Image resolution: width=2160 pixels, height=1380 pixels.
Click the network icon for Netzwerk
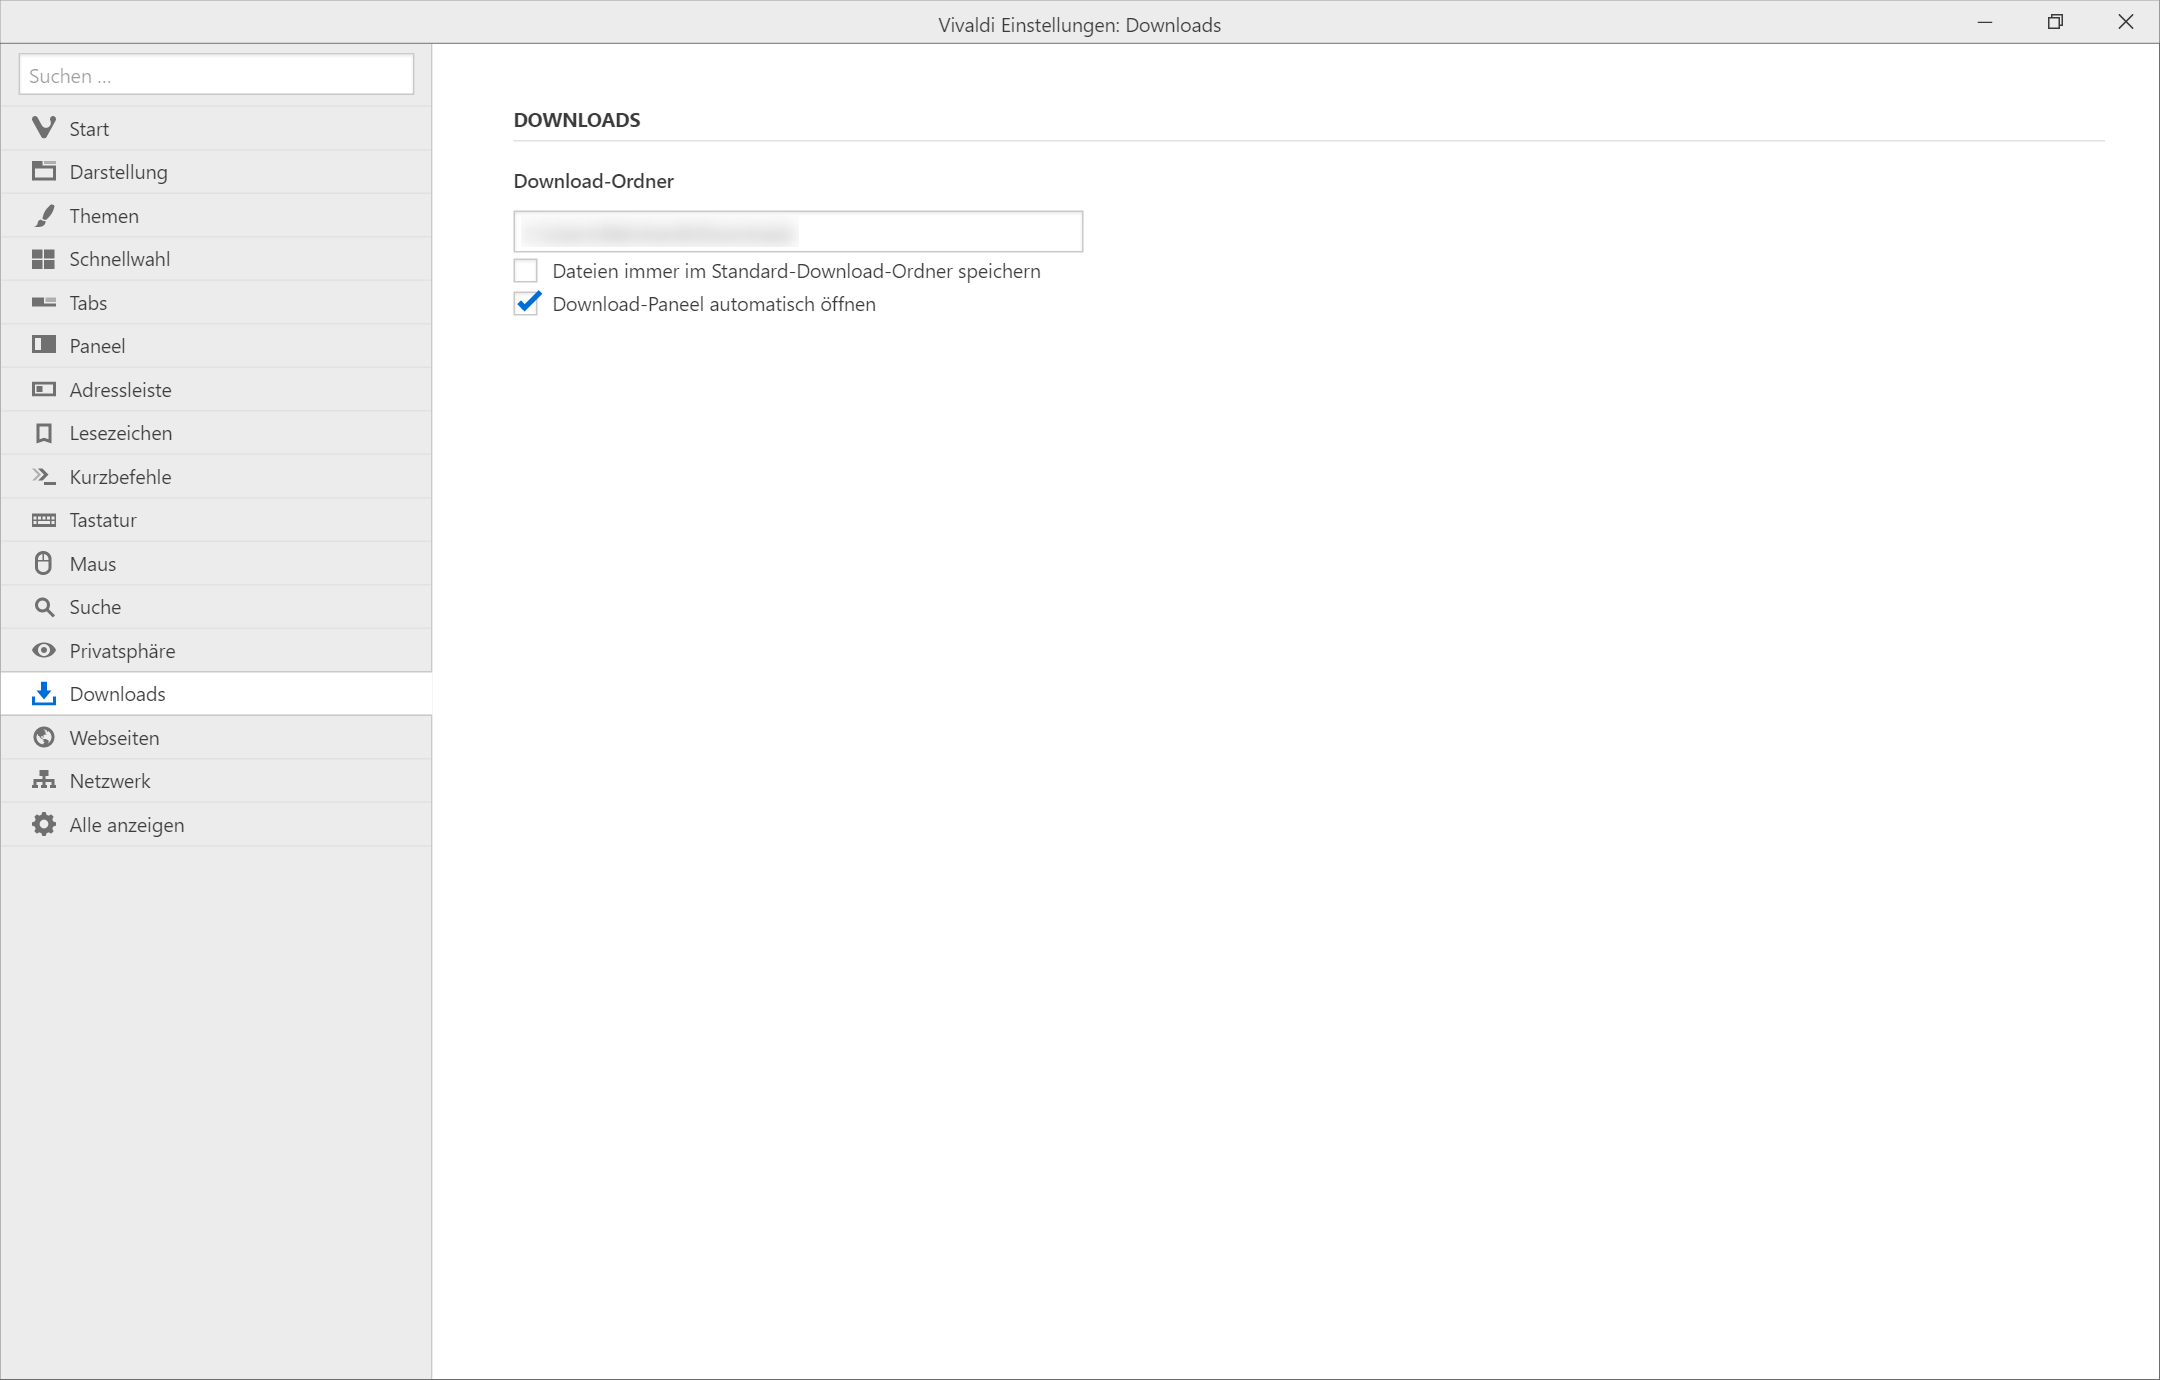coord(43,781)
